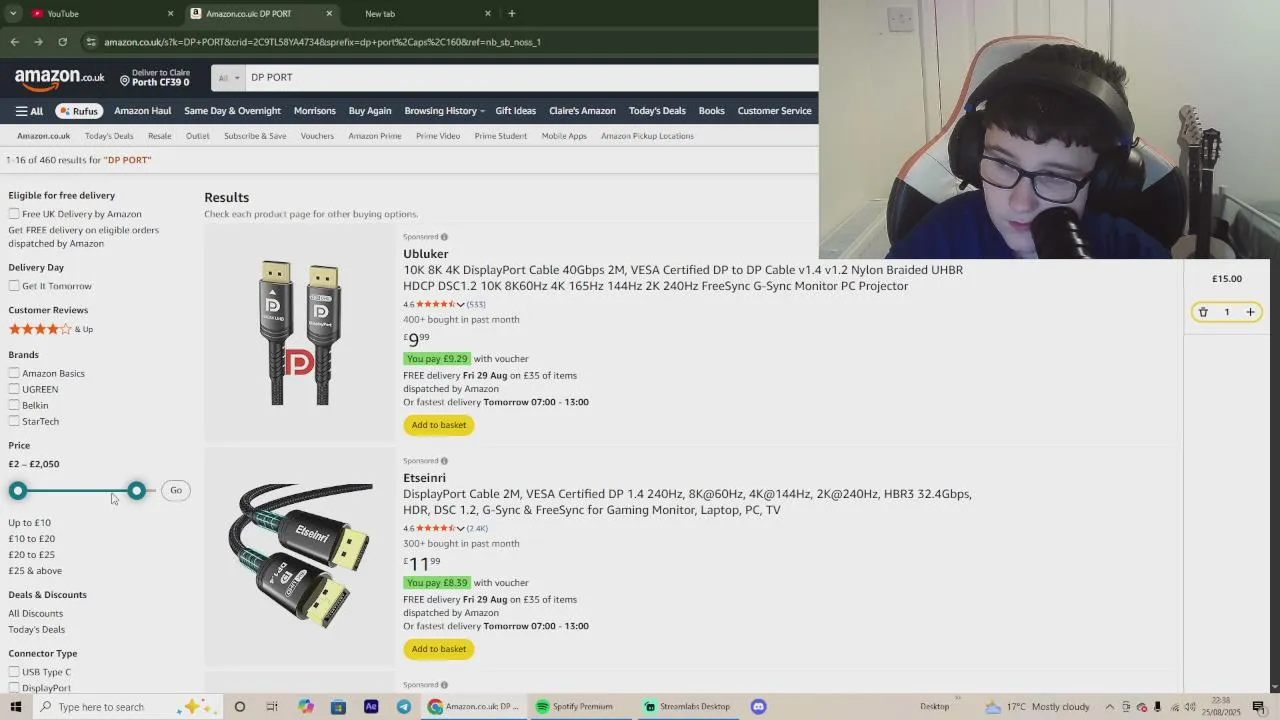This screenshot has width=1280, height=720.
Task: Open the Amazon.co.uk logo home link
Action: (x=60, y=78)
